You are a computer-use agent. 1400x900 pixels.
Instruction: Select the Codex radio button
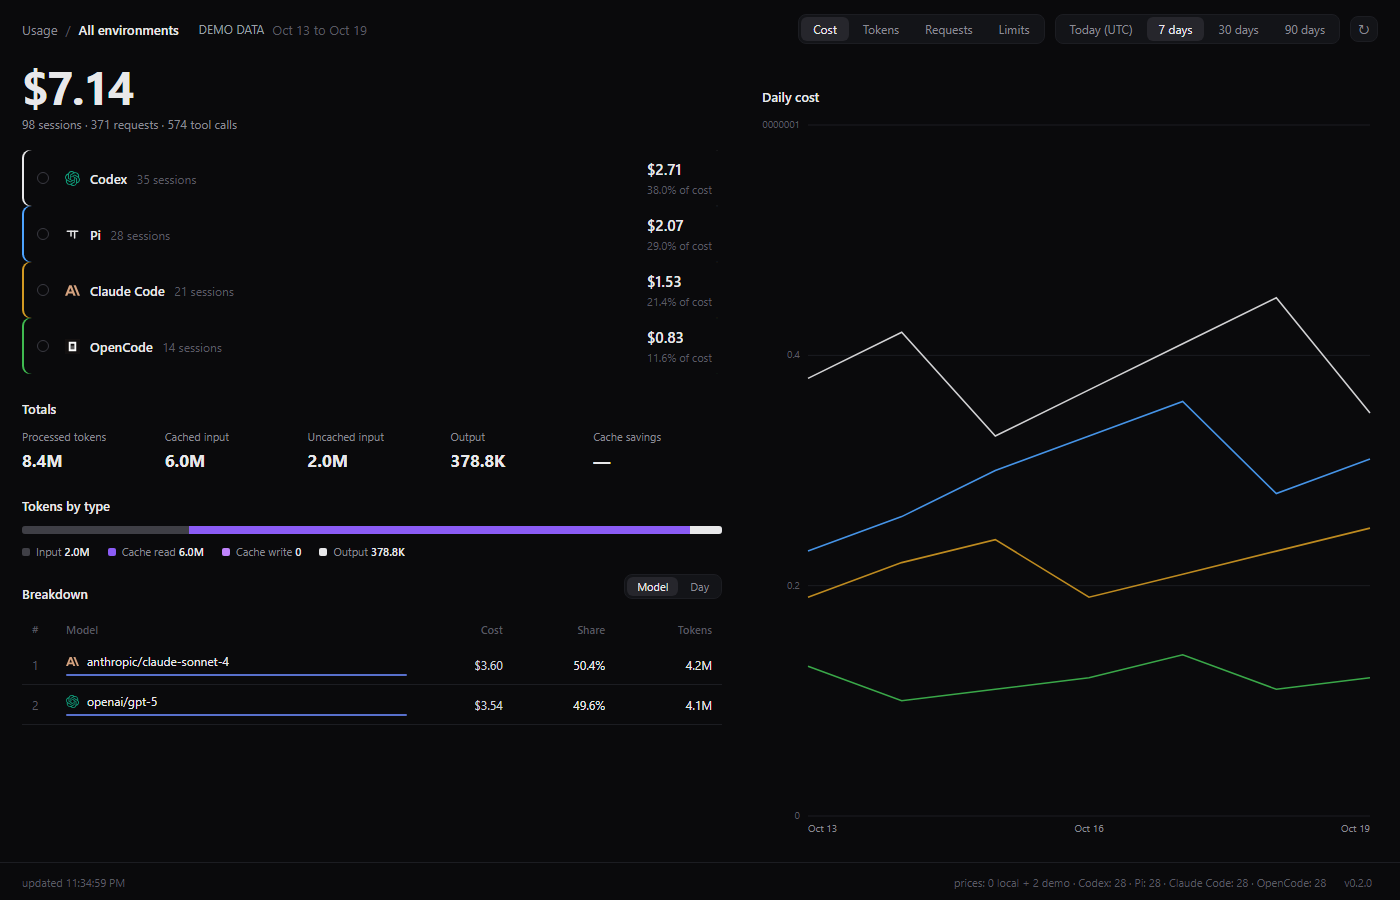click(x=43, y=179)
